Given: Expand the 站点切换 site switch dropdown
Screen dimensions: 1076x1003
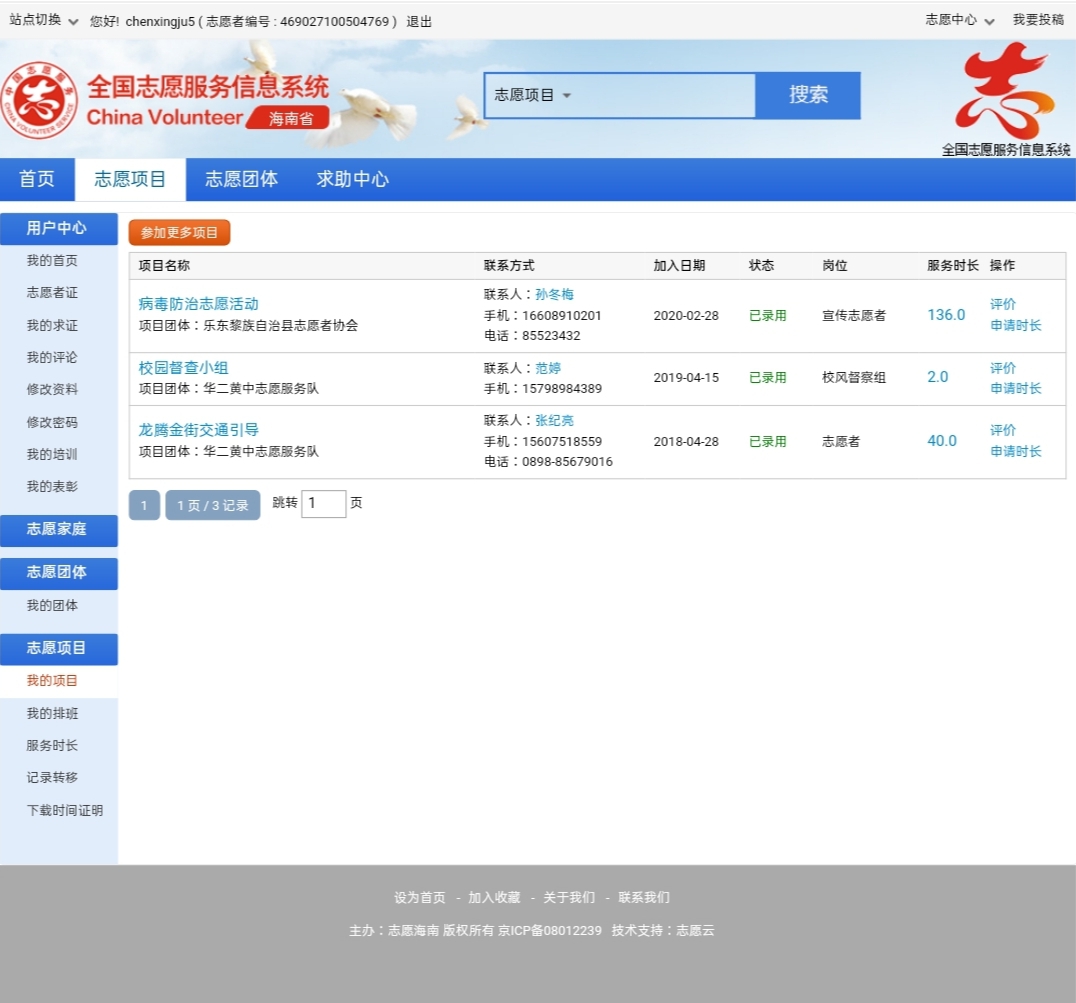Looking at the screenshot, I should pos(44,20).
